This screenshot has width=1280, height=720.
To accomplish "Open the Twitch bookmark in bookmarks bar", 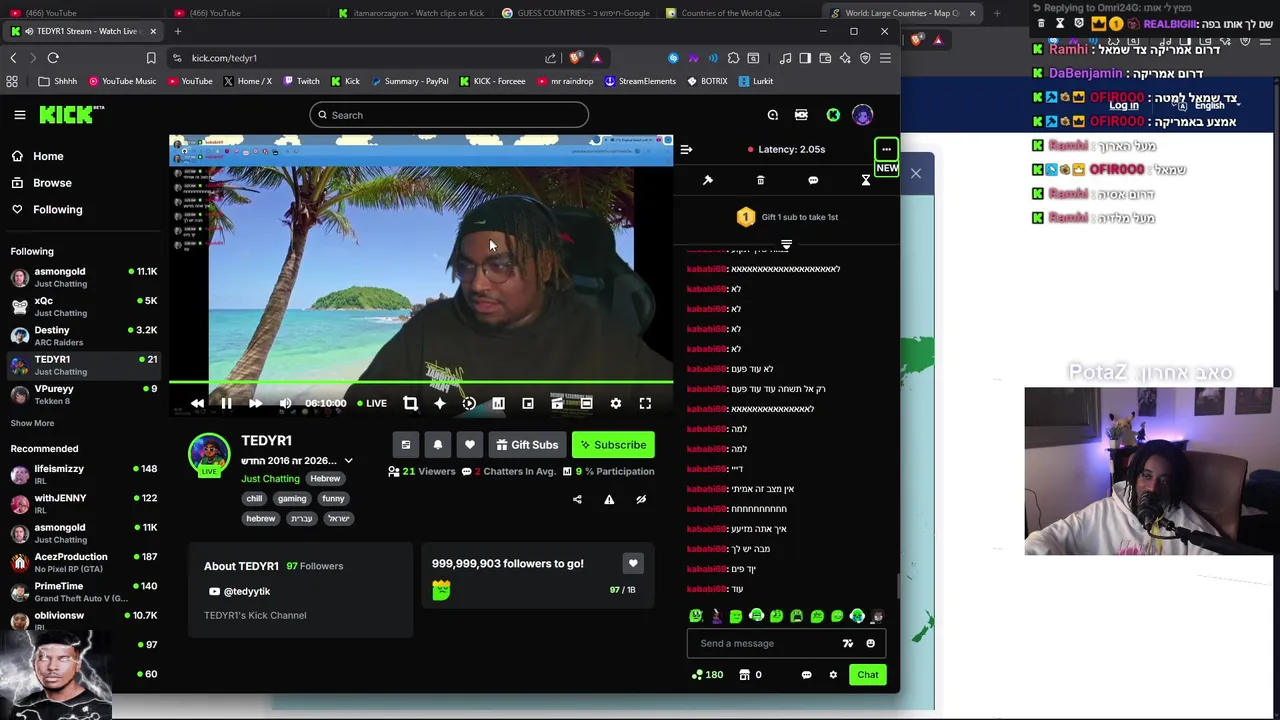I will point(301,81).
